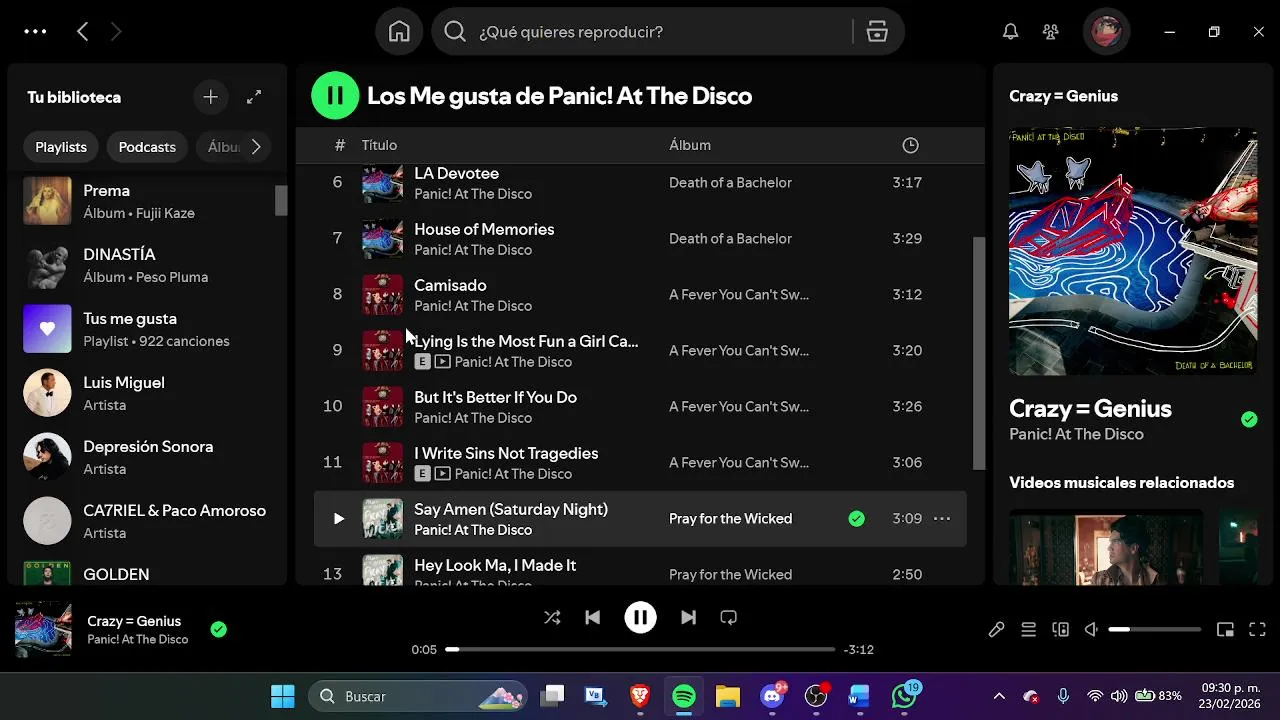The width and height of the screenshot is (1280, 720).
Task: Expand Tu biblioteca to full view
Action: (254, 97)
